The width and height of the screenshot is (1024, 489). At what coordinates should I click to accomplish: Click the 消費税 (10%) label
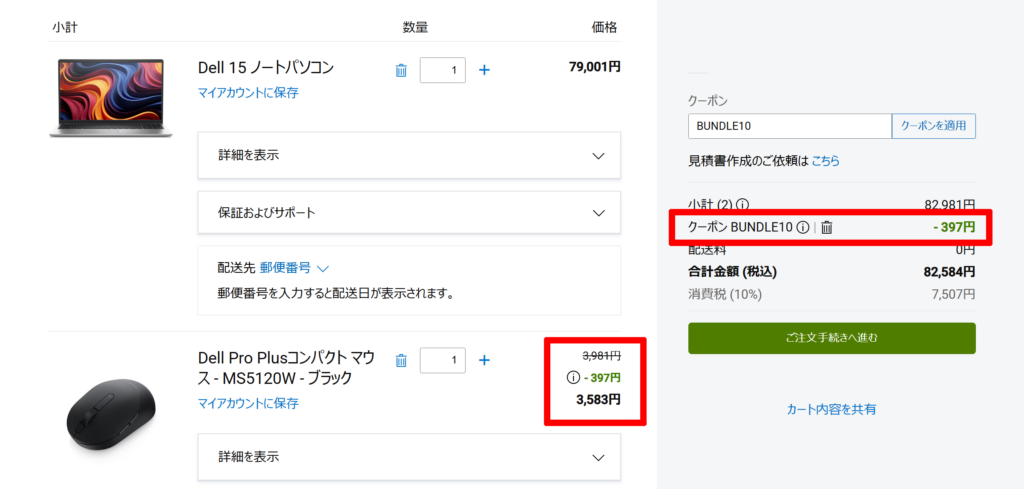tap(725, 294)
